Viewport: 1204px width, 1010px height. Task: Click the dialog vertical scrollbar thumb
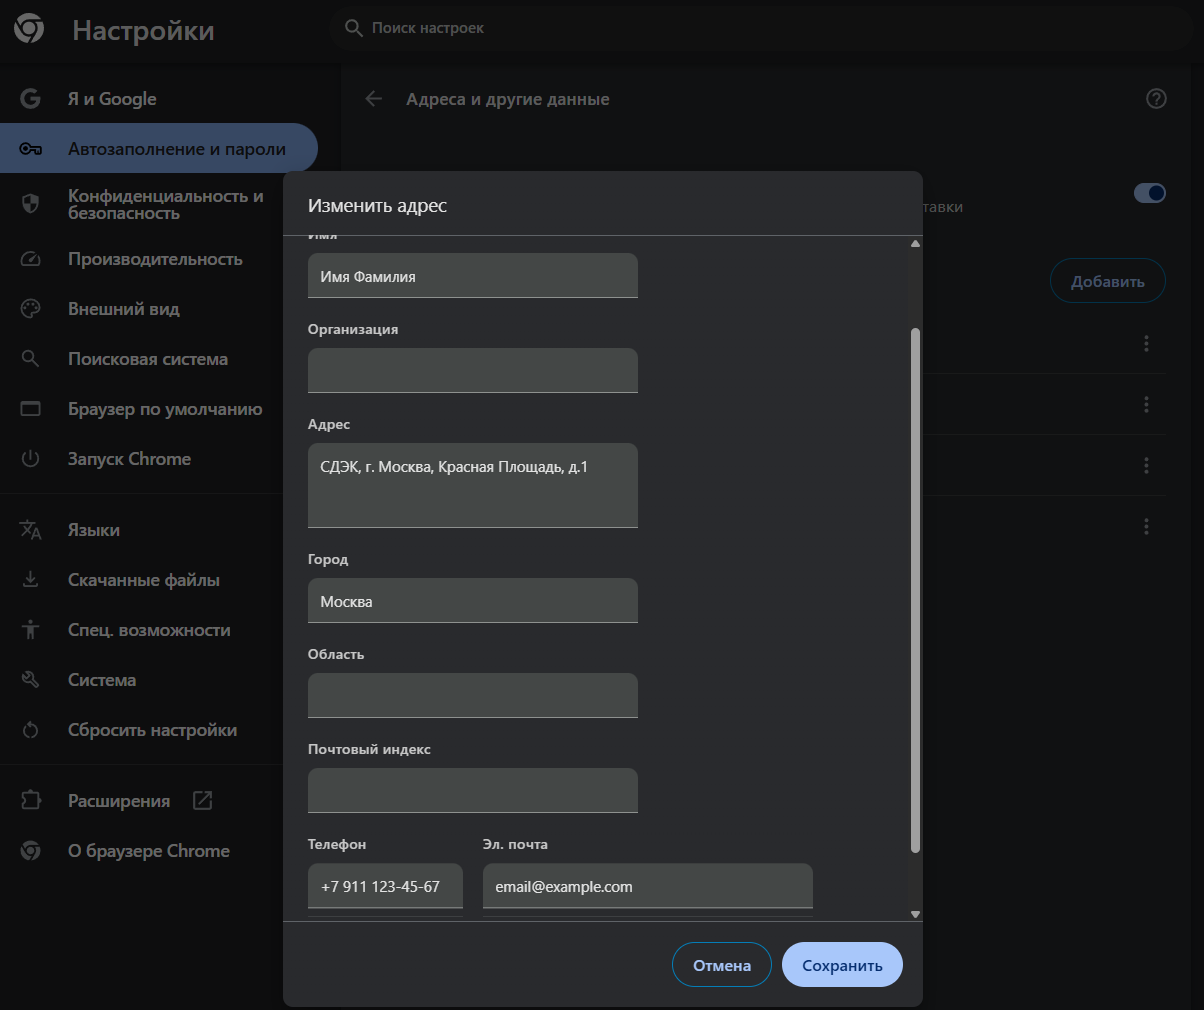(x=915, y=590)
